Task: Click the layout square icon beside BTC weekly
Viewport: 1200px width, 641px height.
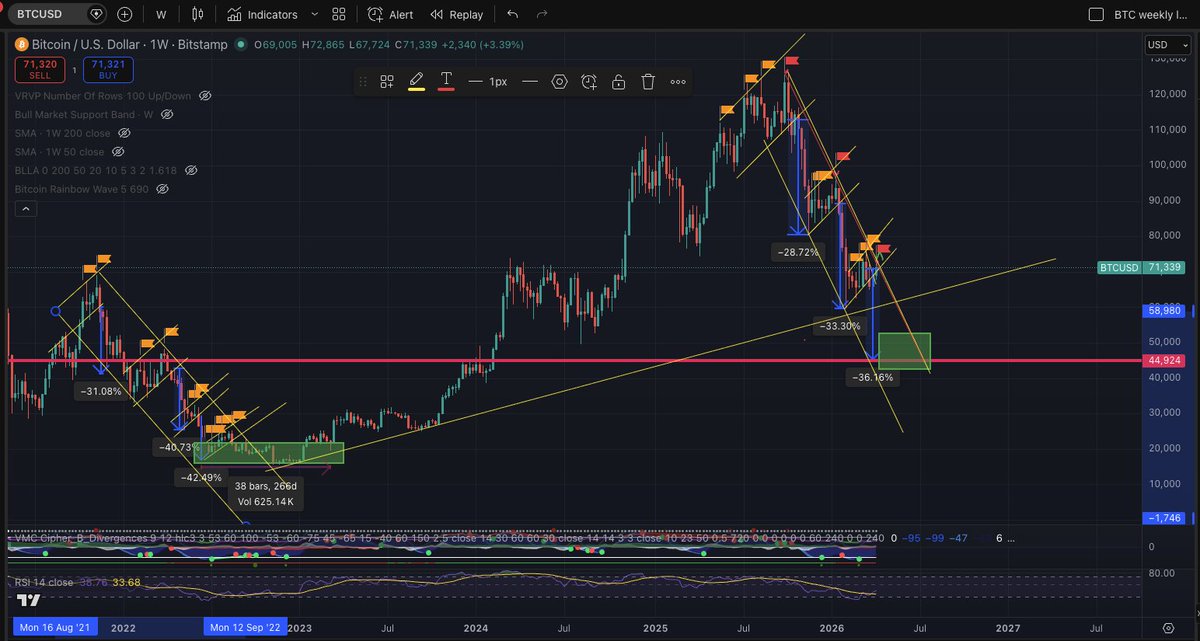Action: [x=1096, y=15]
